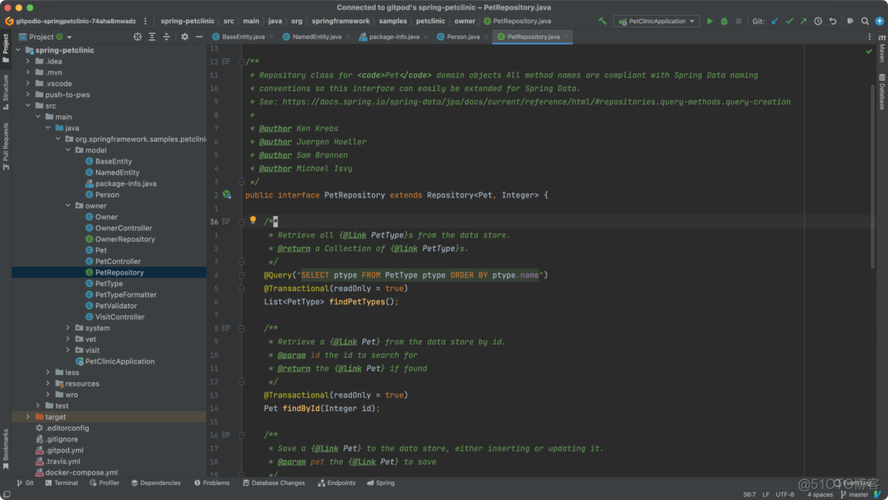The height and width of the screenshot is (500, 888).
Task: Open Database Changes tool window
Action: [x=274, y=483]
